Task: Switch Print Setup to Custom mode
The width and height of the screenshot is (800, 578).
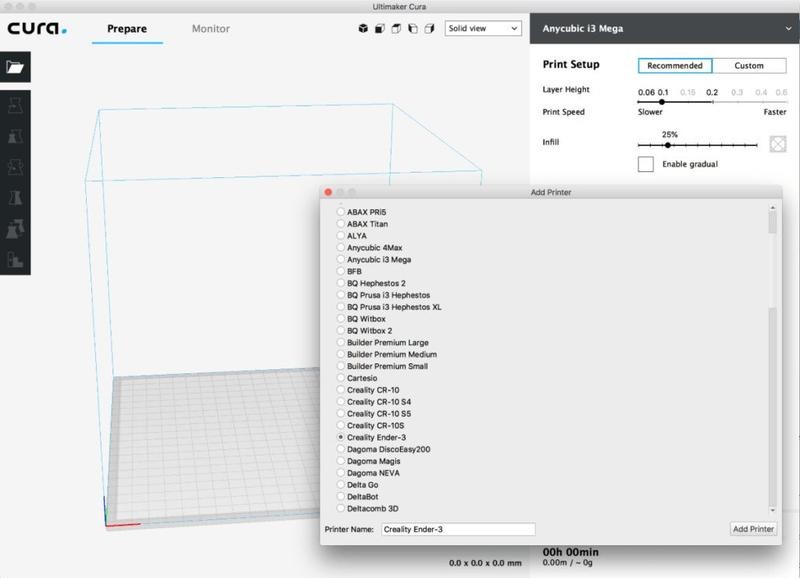Action: (748, 66)
